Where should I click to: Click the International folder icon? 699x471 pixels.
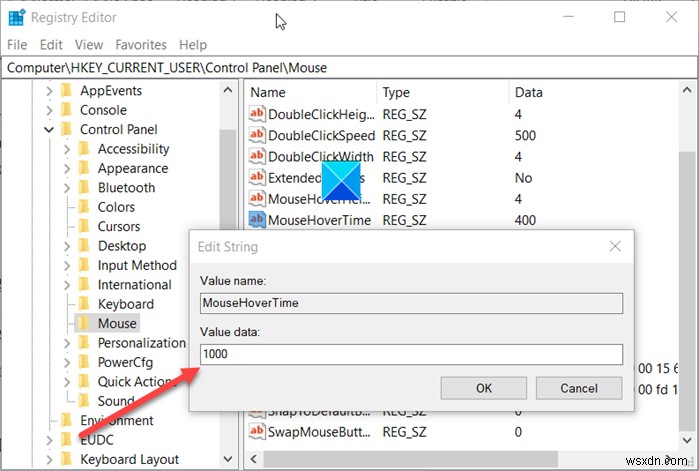(84, 284)
